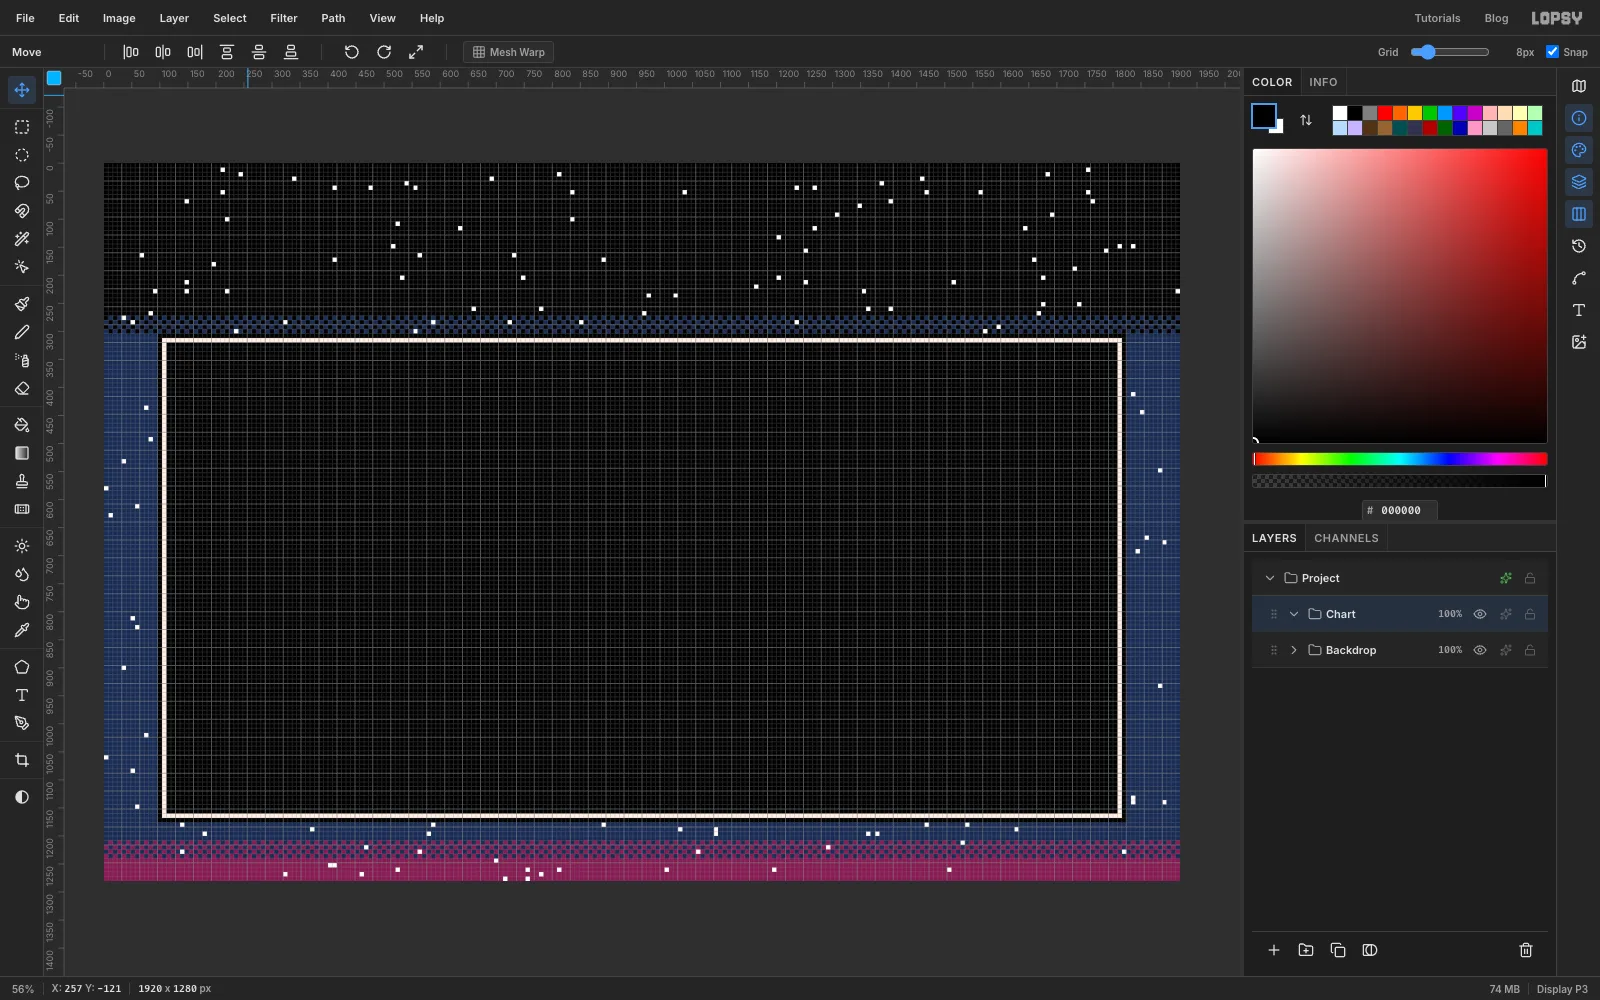Duplicate the selected layer
Screen dimensions: 1600x1000
click(x=1338, y=950)
